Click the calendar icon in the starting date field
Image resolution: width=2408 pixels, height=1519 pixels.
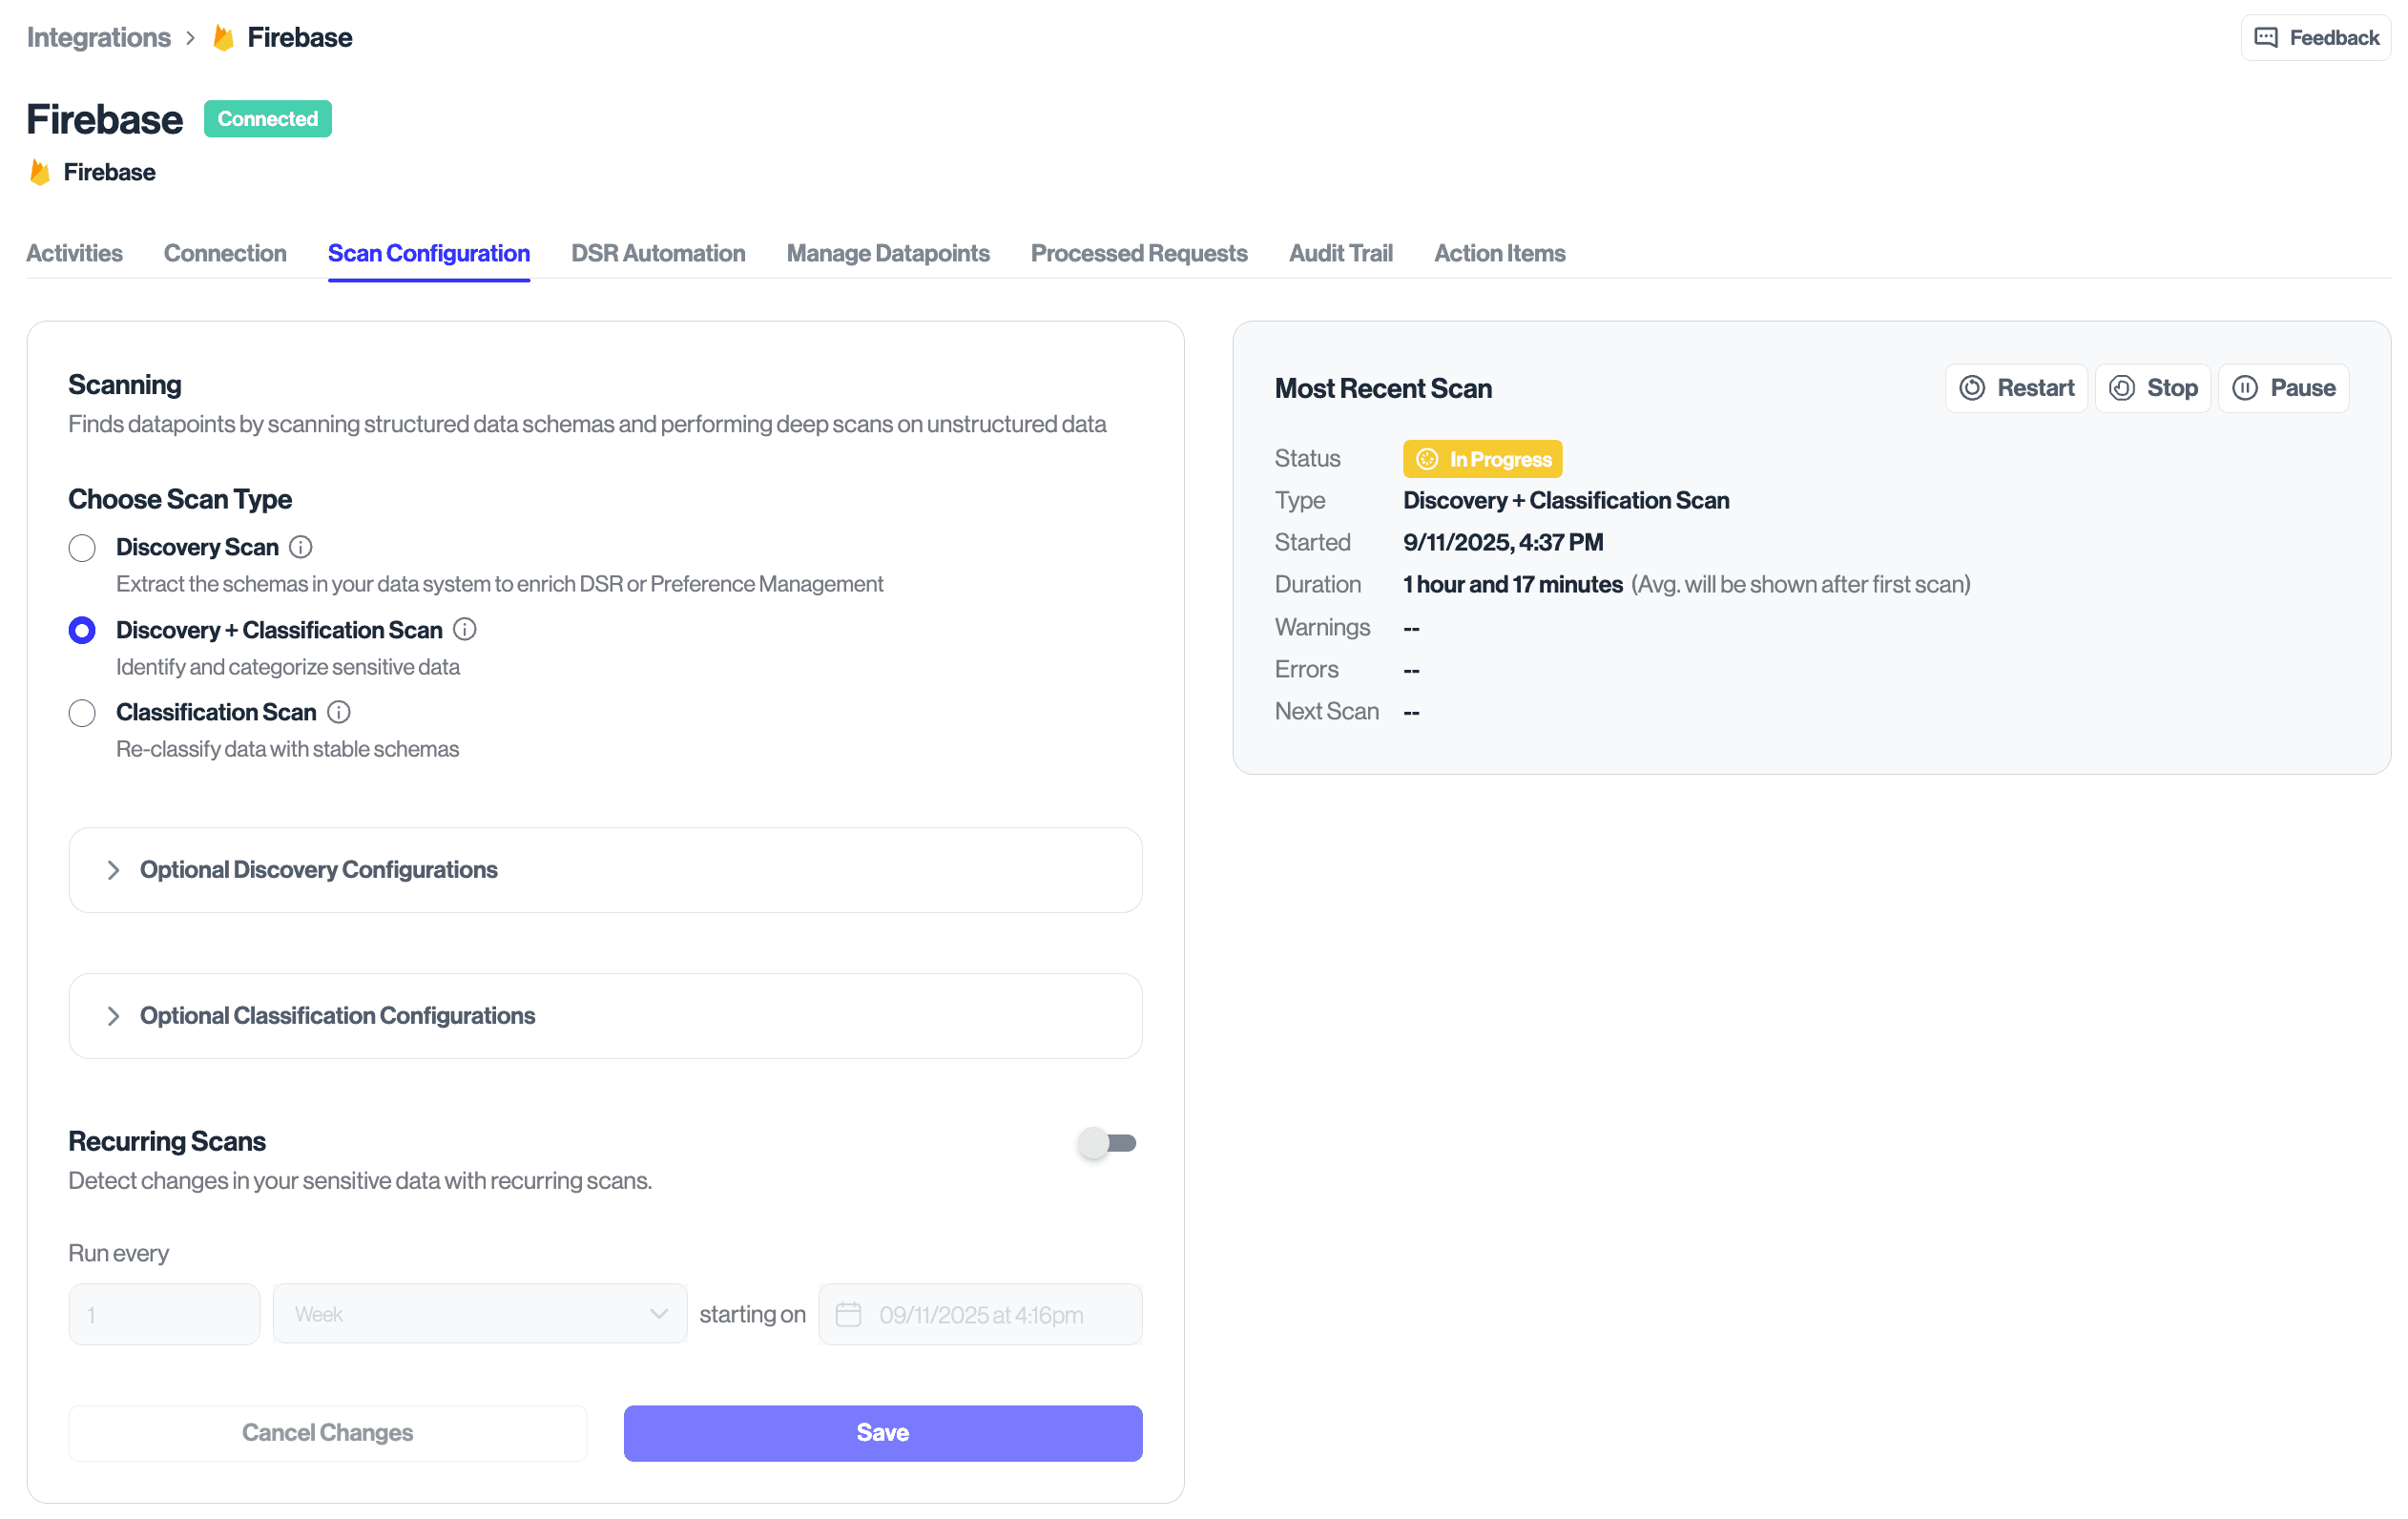point(849,1314)
